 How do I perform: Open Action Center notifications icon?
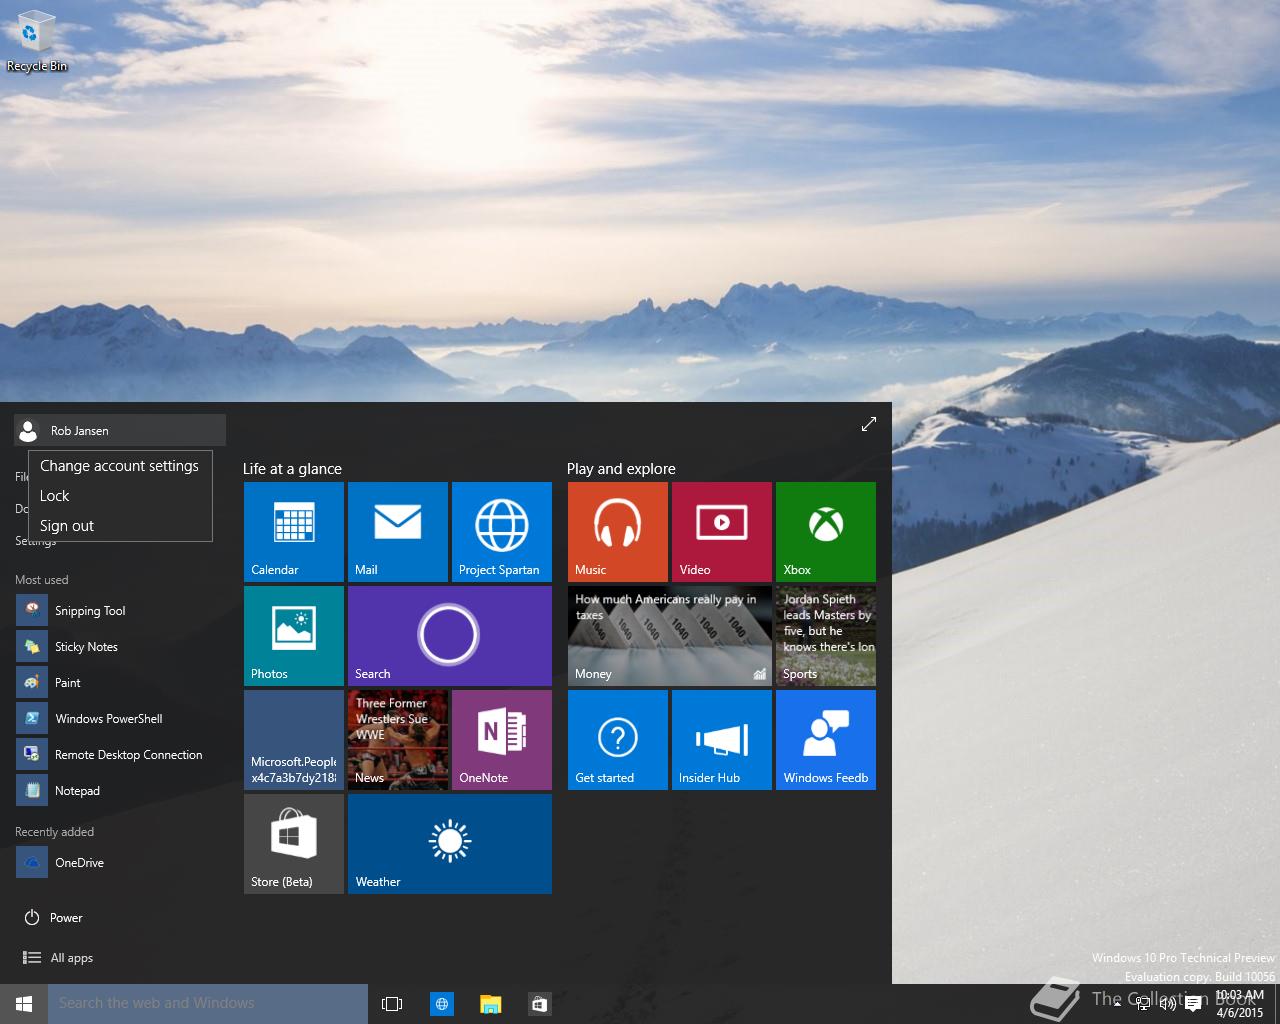coord(1192,1004)
